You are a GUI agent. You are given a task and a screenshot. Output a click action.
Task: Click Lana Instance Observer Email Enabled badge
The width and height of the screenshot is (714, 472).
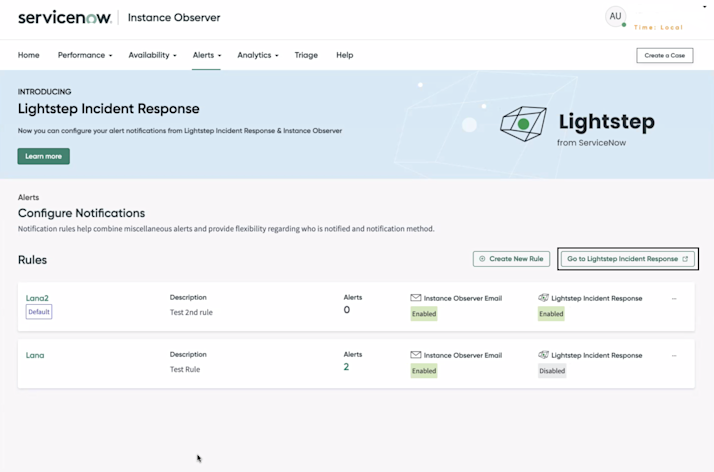[x=424, y=370]
